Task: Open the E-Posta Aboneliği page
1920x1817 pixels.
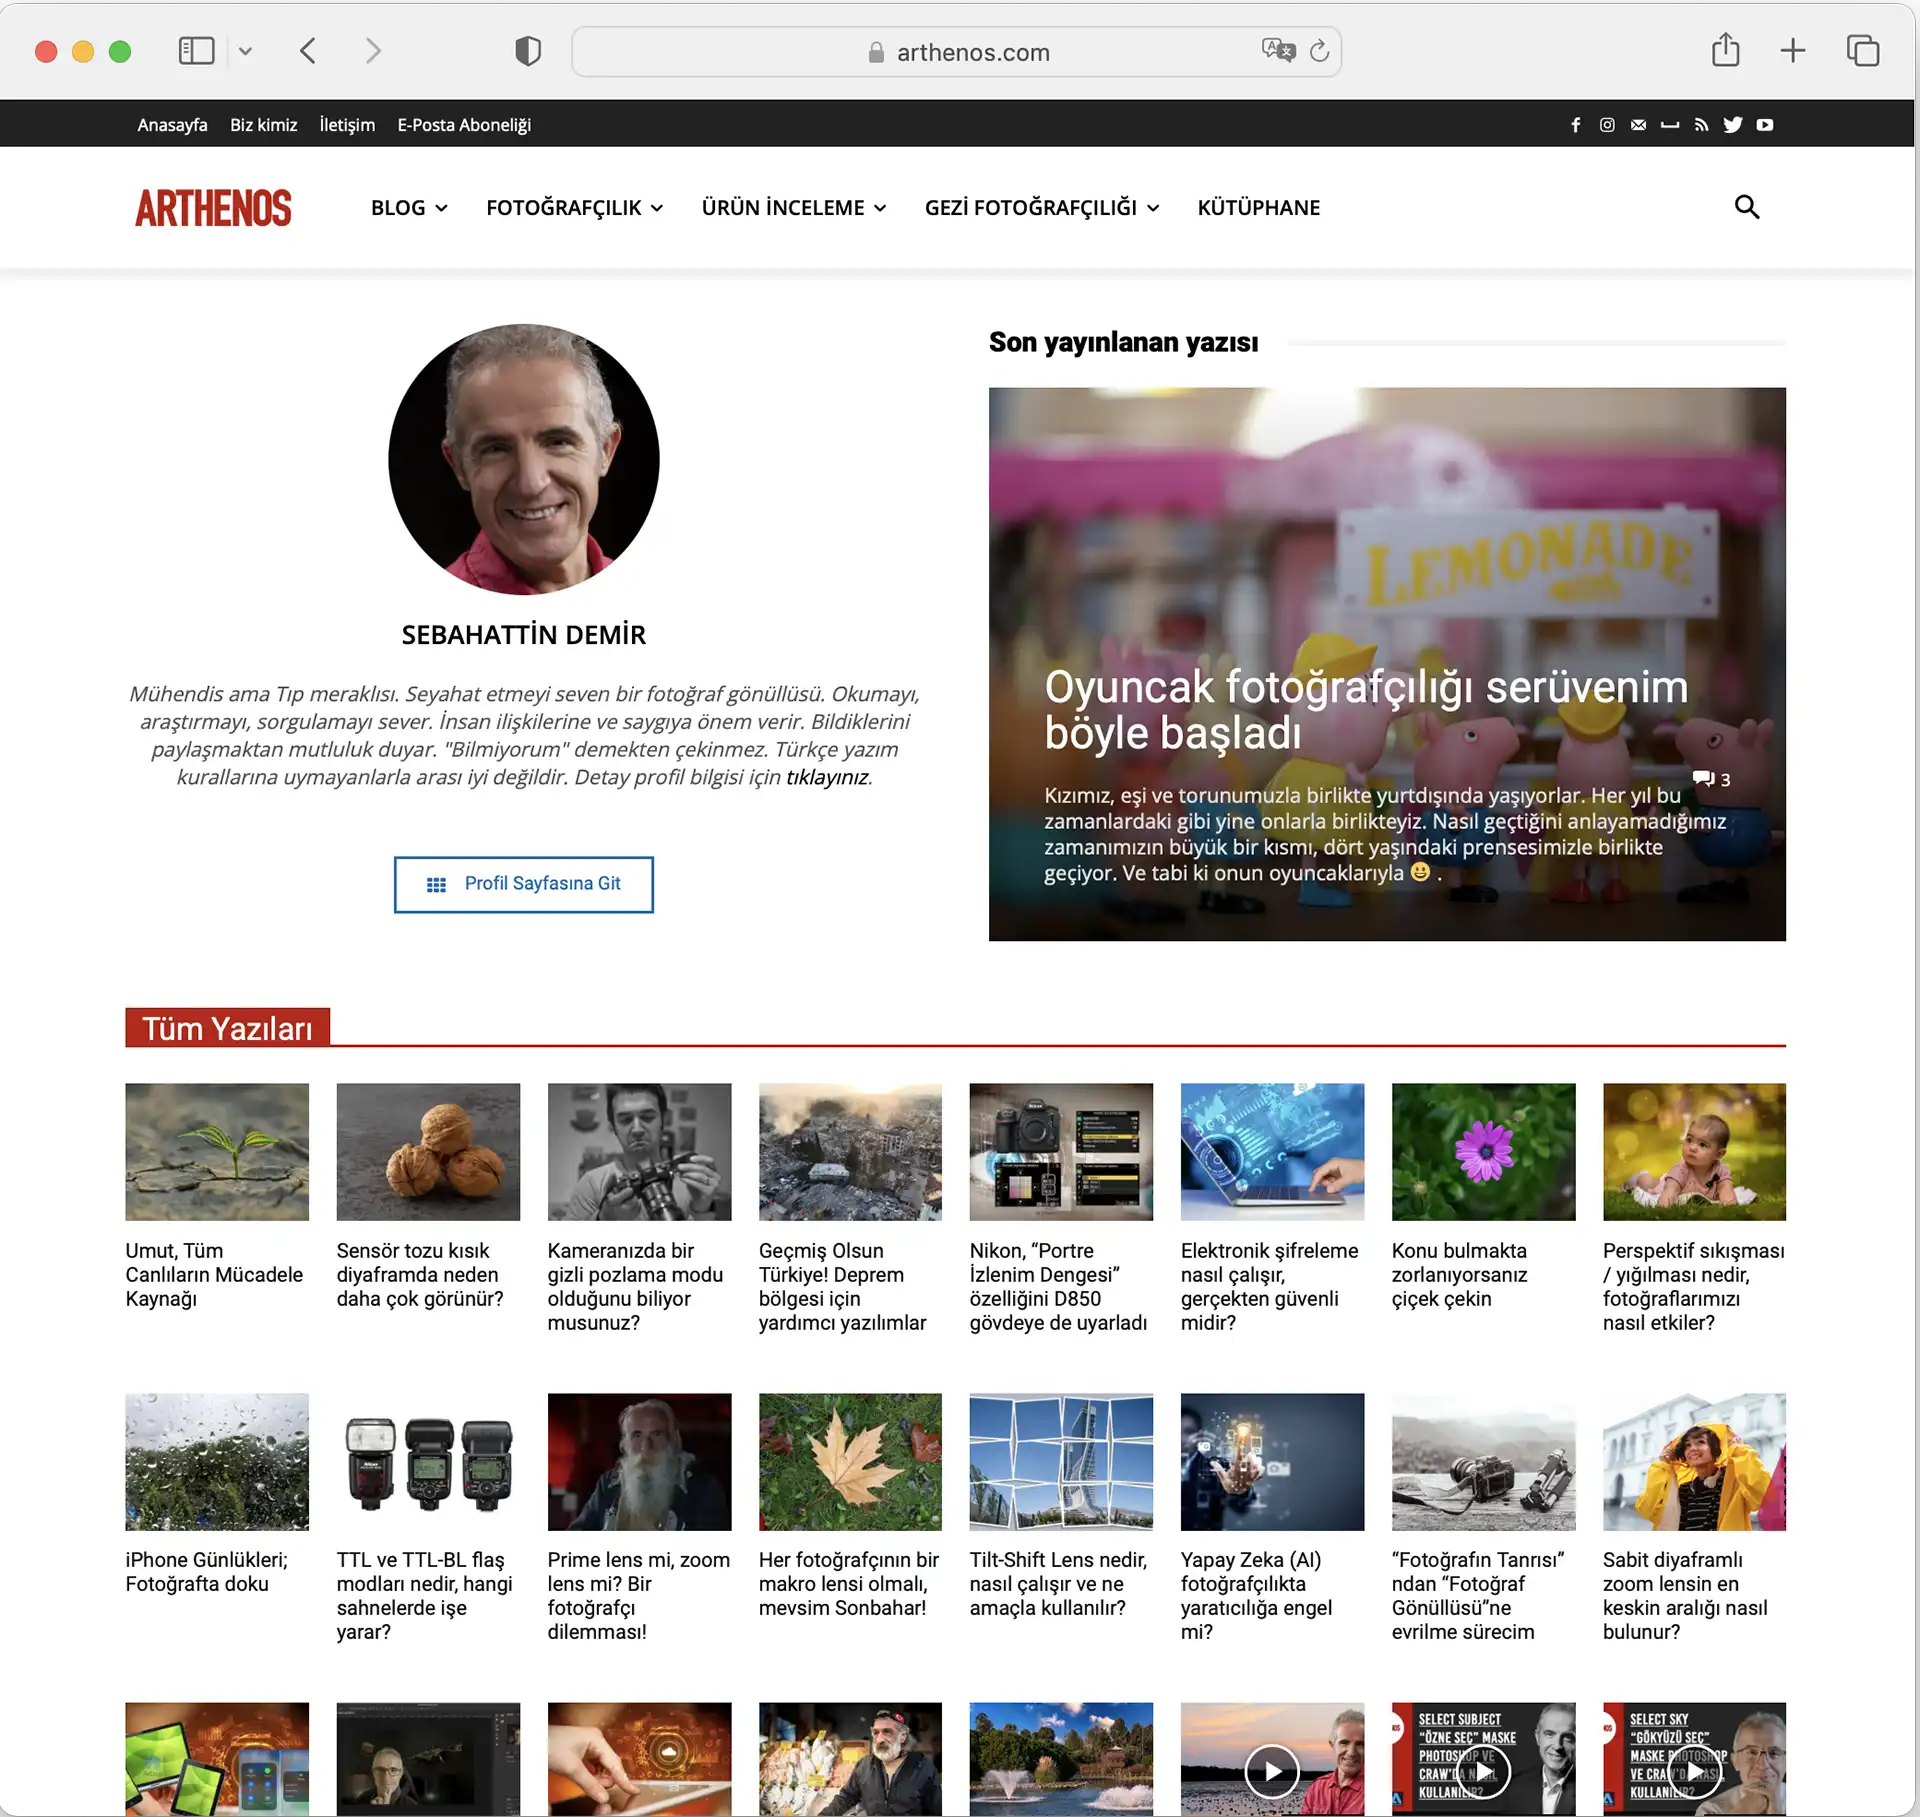Action: [464, 125]
